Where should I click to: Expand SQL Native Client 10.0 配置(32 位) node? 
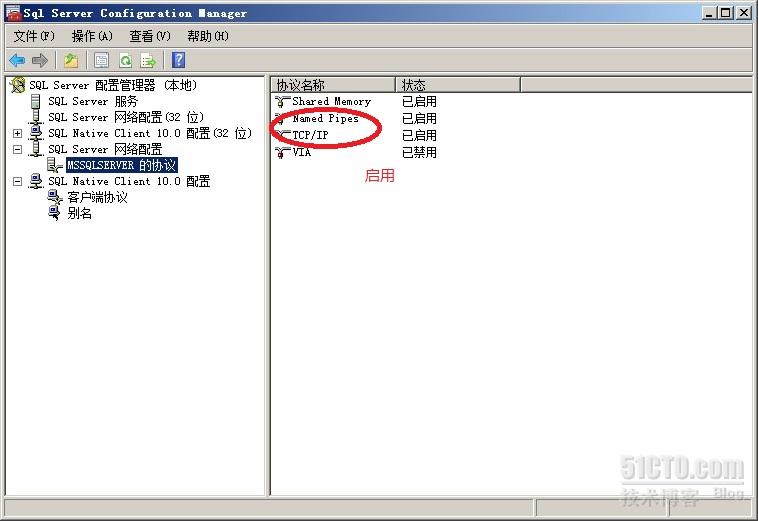[17, 133]
